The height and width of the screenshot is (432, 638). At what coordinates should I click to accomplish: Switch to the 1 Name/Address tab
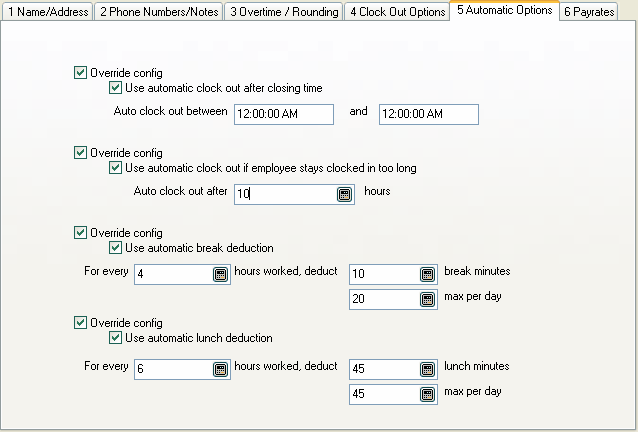click(48, 11)
